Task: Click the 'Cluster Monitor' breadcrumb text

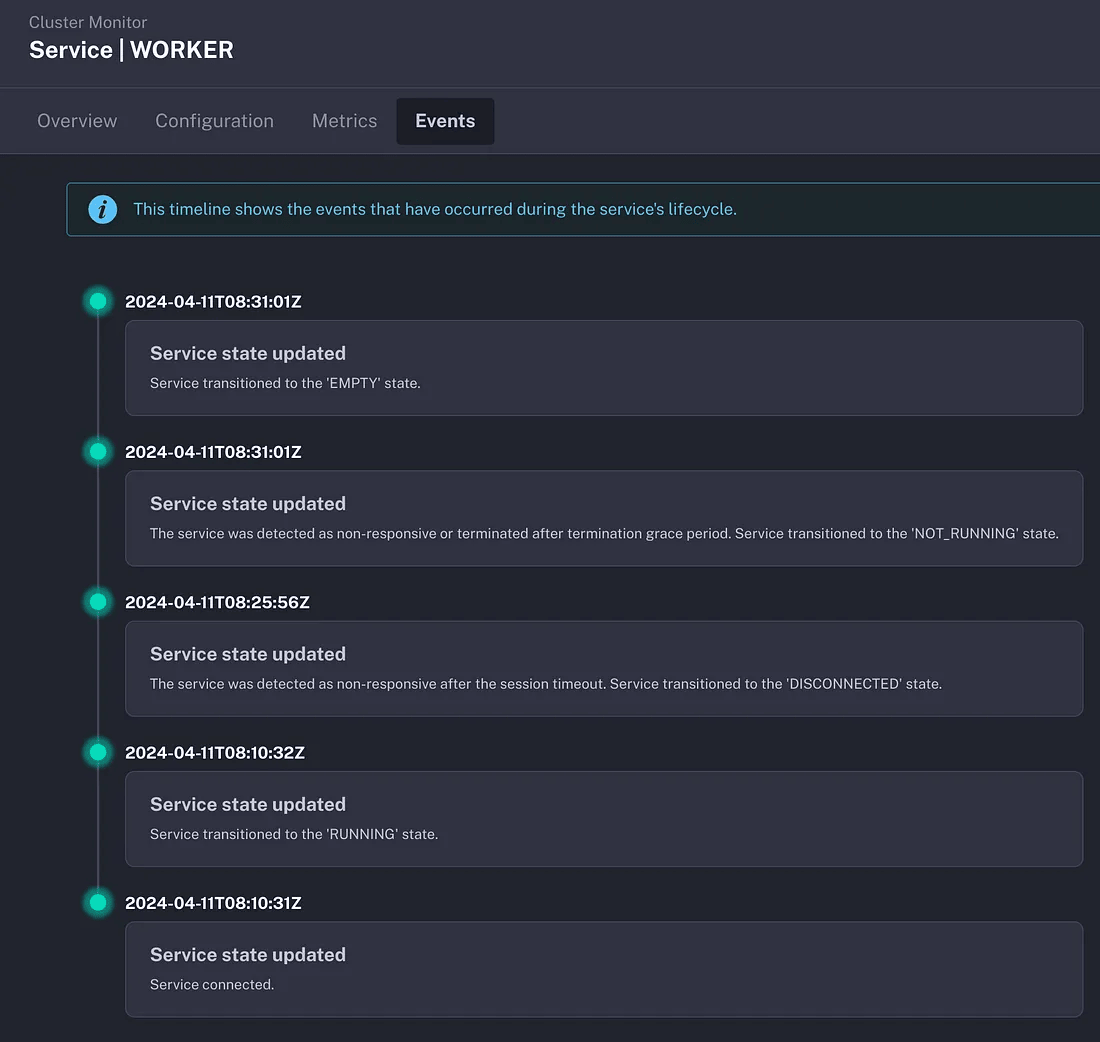Action: click(88, 22)
